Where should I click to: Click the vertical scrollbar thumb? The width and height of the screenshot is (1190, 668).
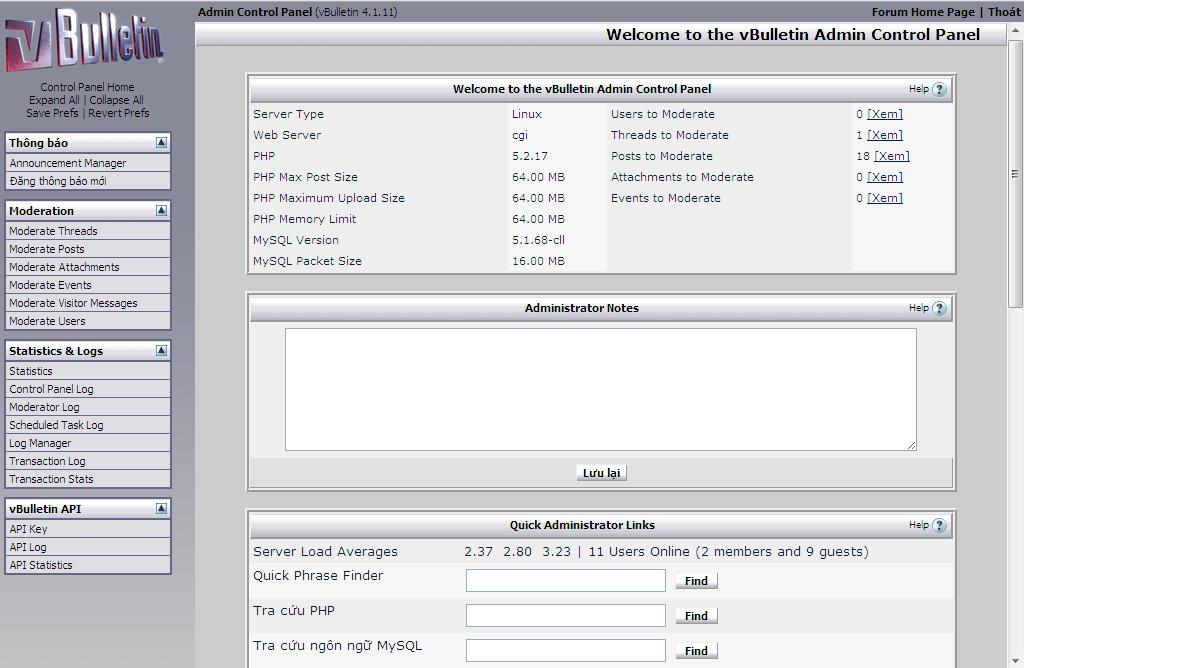pos(1015,174)
